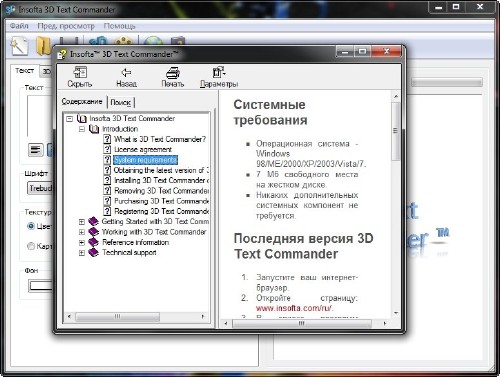Open the Помощь menu
This screenshot has width=500, height=377.
coord(119,26)
